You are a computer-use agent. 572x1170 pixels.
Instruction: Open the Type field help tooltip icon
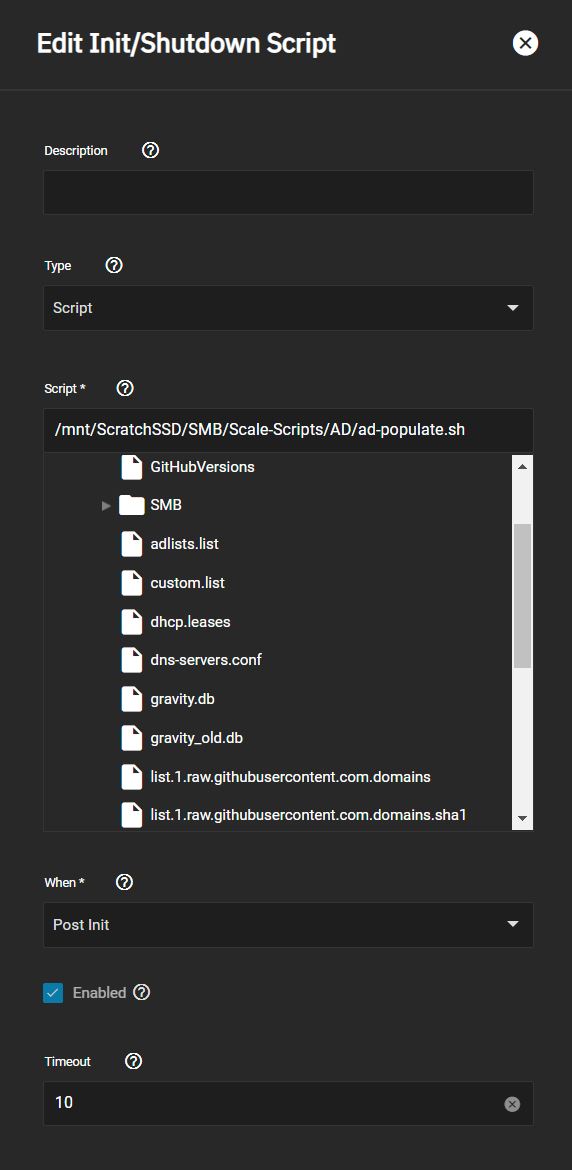click(114, 266)
